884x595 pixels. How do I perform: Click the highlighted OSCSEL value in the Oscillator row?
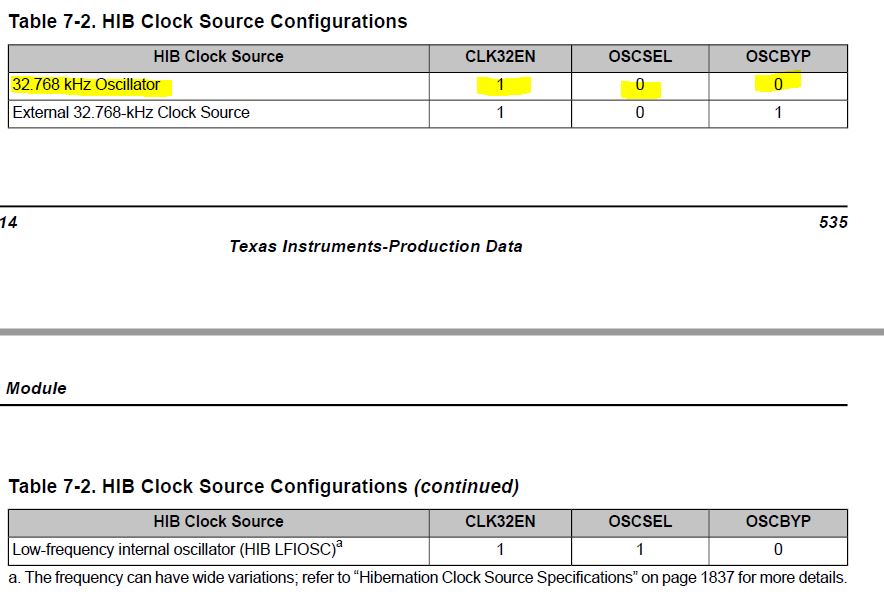tap(640, 86)
